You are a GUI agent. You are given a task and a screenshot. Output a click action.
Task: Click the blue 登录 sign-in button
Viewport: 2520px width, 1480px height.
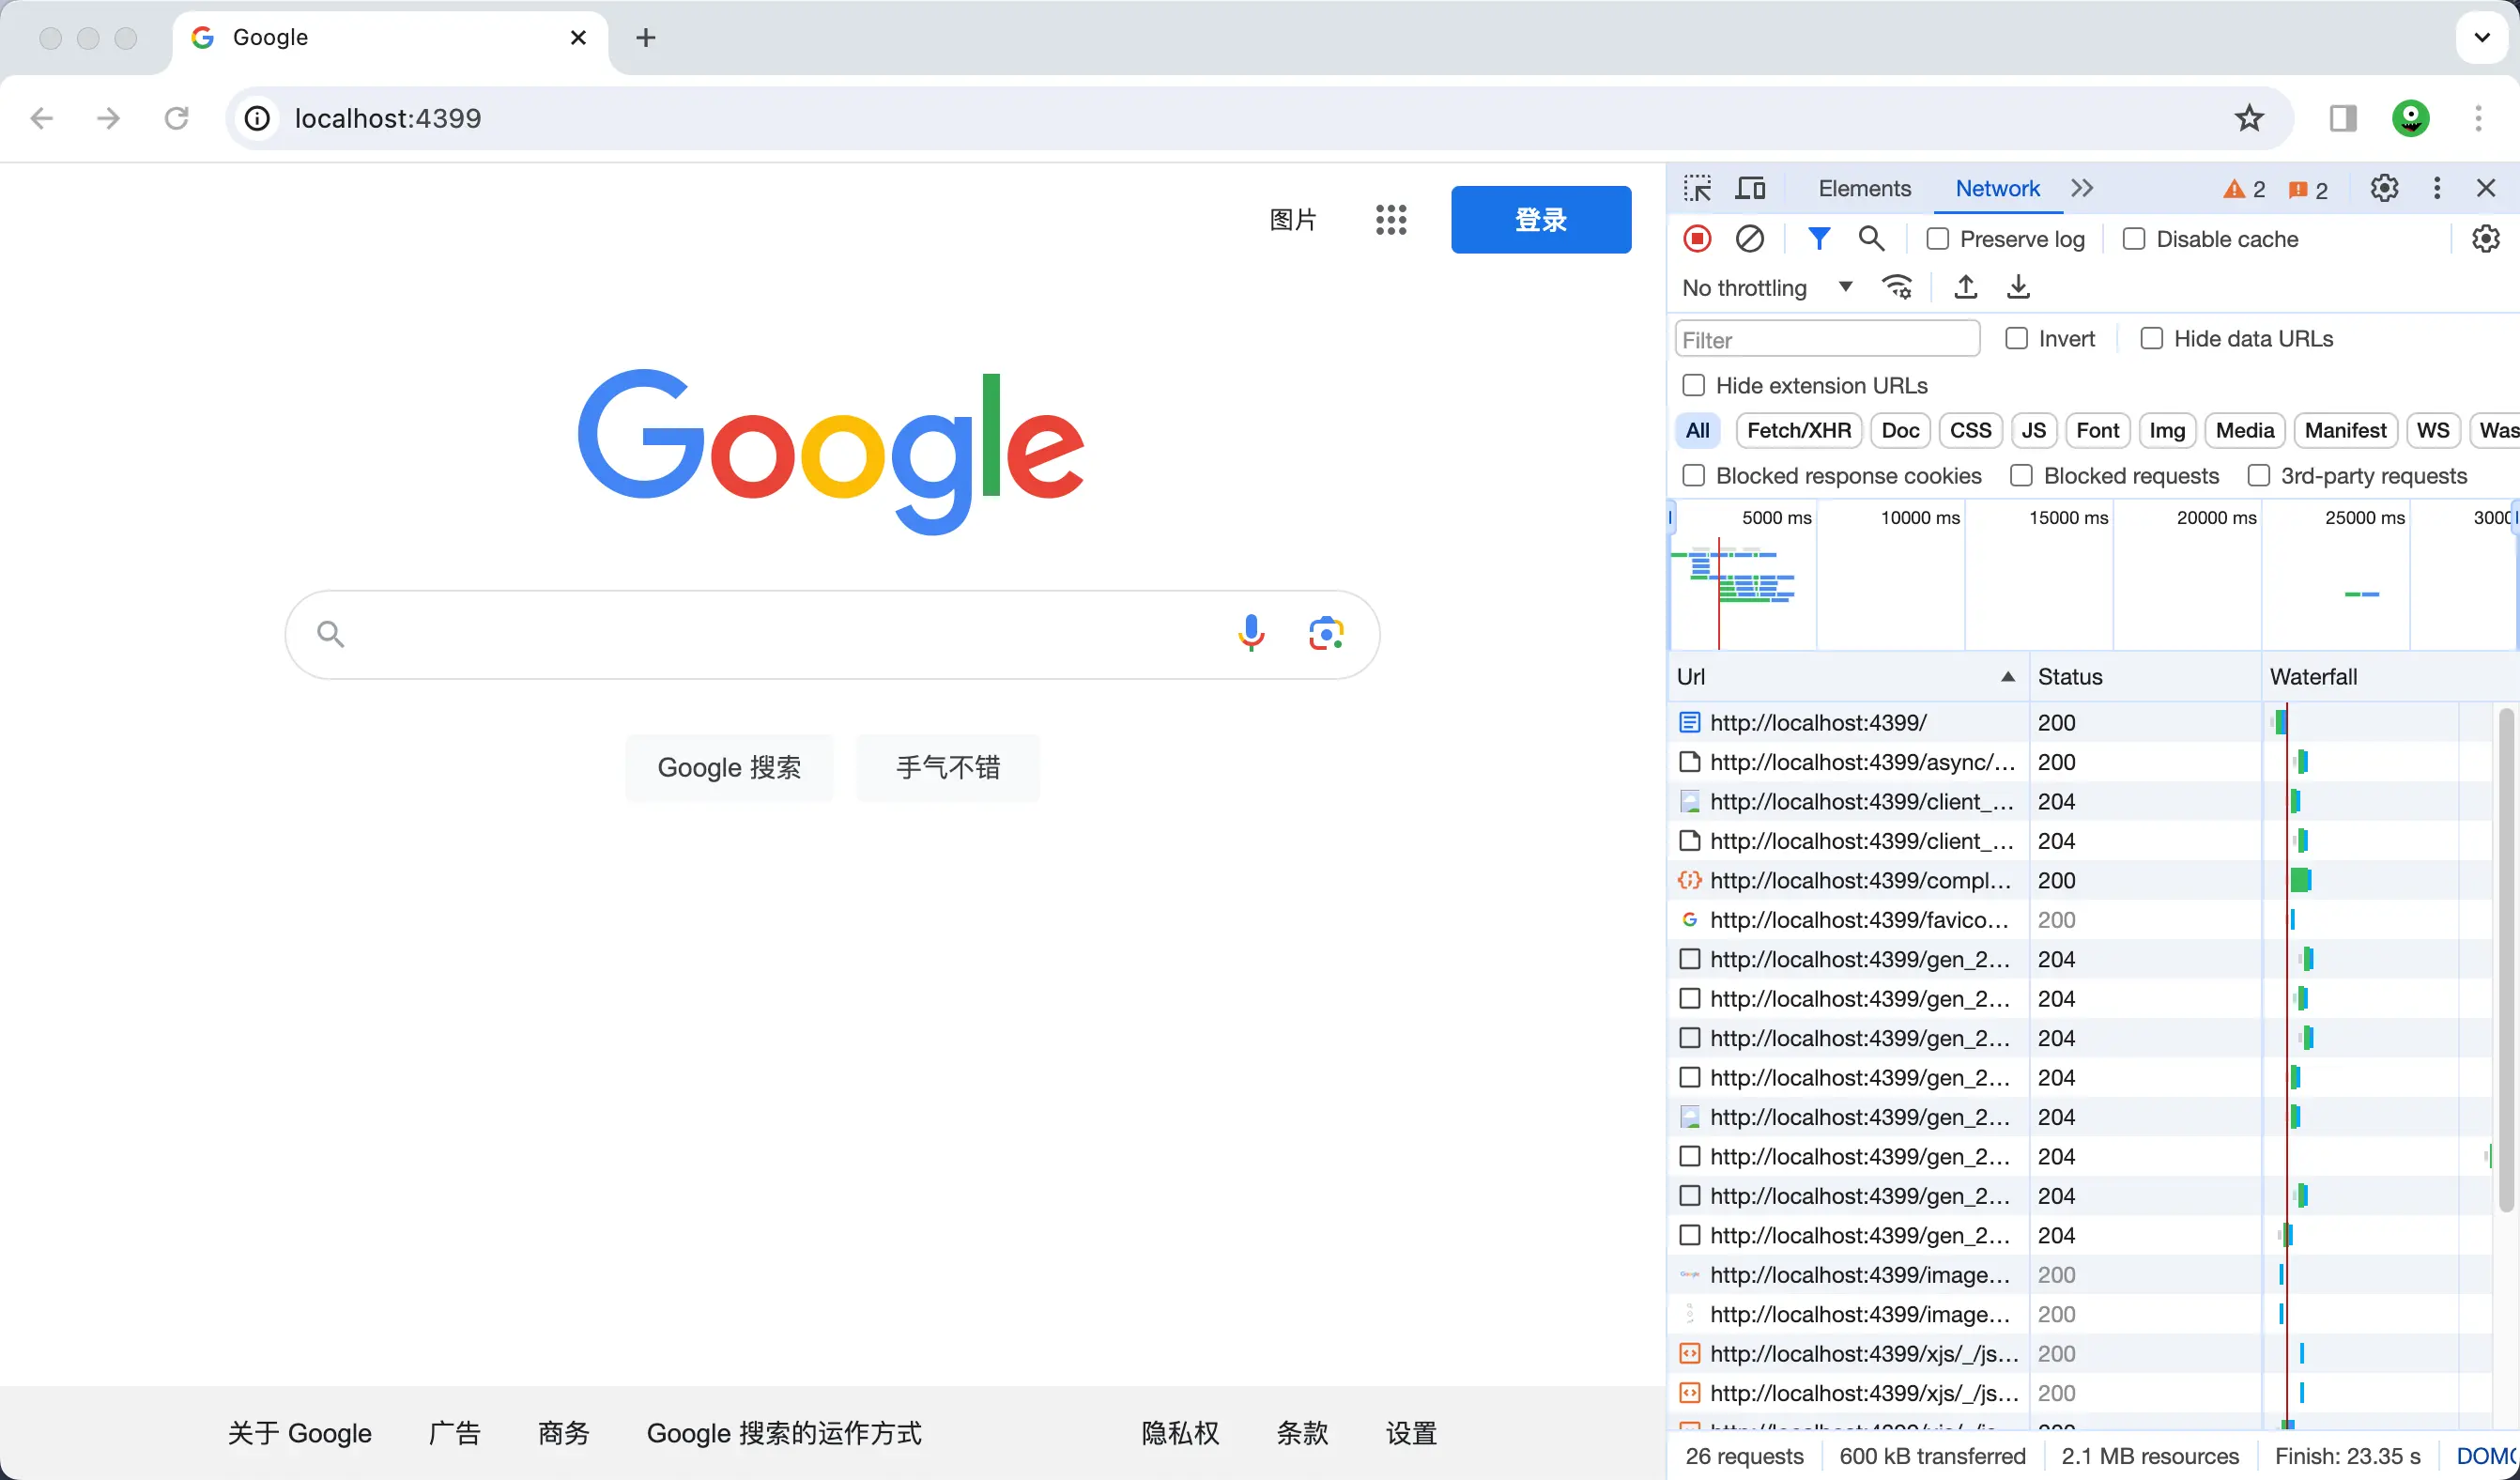pyautogui.click(x=1540, y=219)
